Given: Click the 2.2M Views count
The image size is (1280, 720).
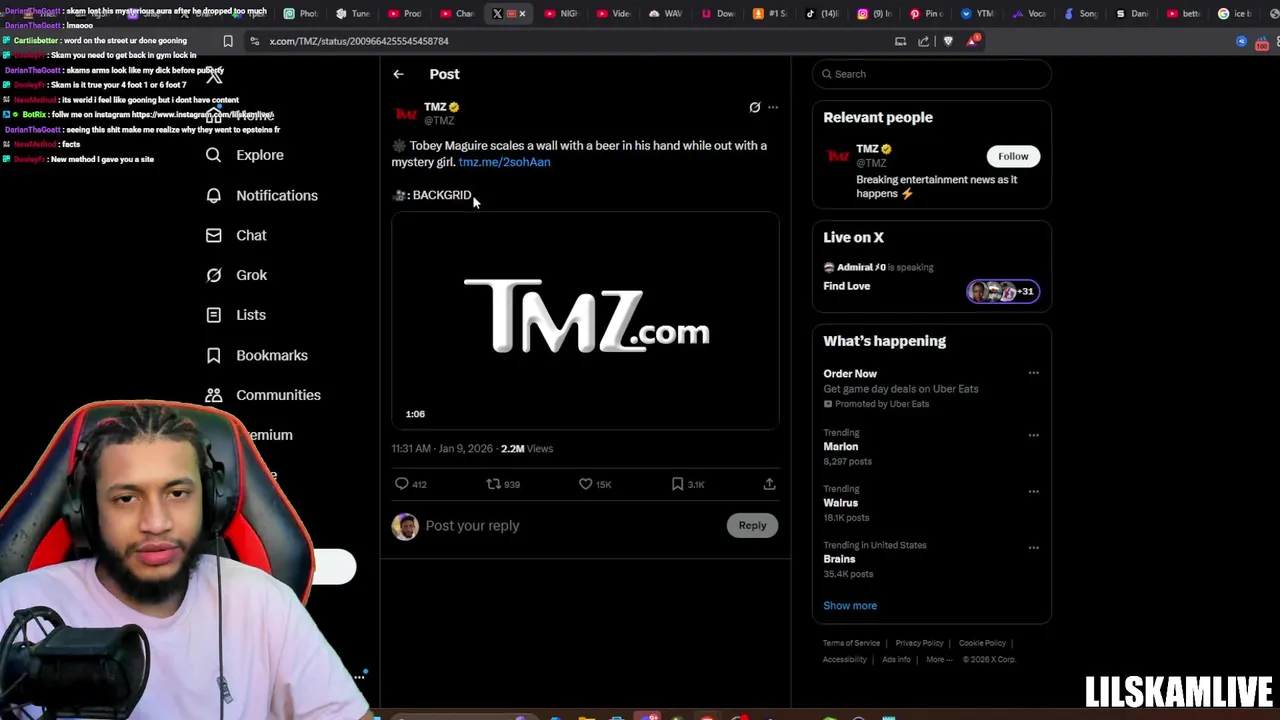Looking at the screenshot, I should pos(527,449).
